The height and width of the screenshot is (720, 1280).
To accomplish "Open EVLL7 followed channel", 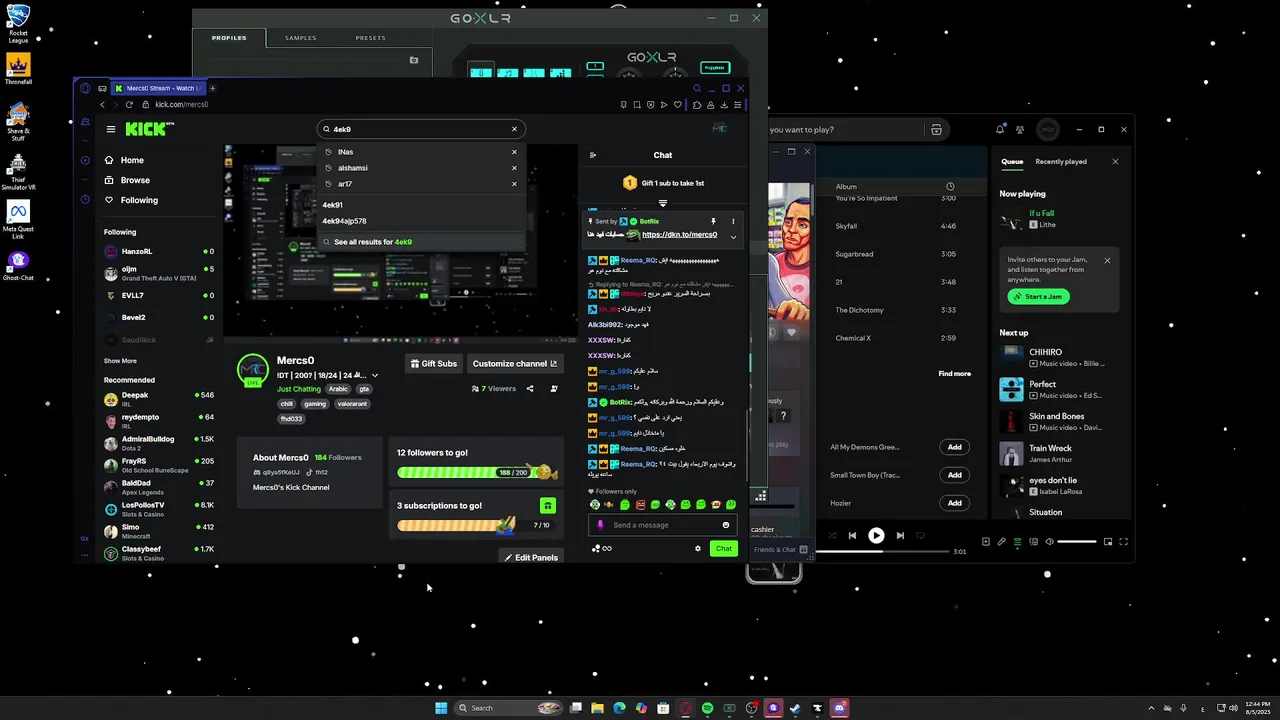I will (159, 296).
